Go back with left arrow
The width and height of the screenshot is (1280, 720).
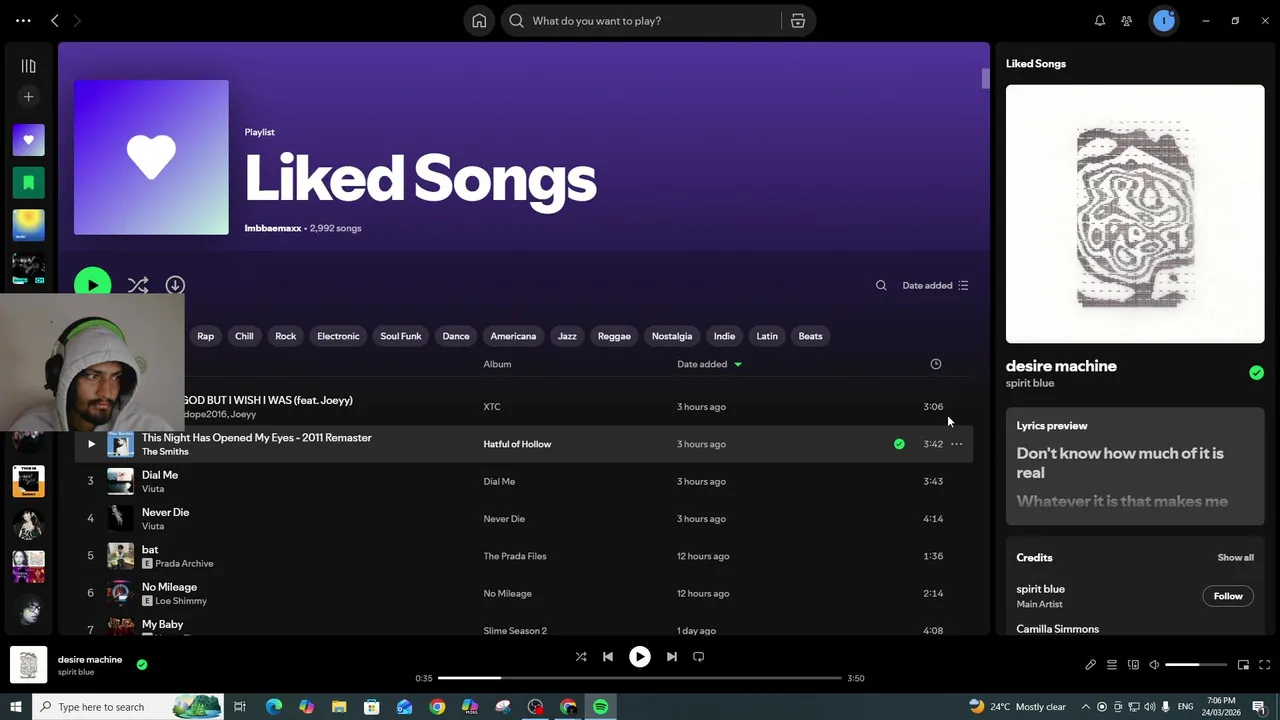(x=55, y=21)
